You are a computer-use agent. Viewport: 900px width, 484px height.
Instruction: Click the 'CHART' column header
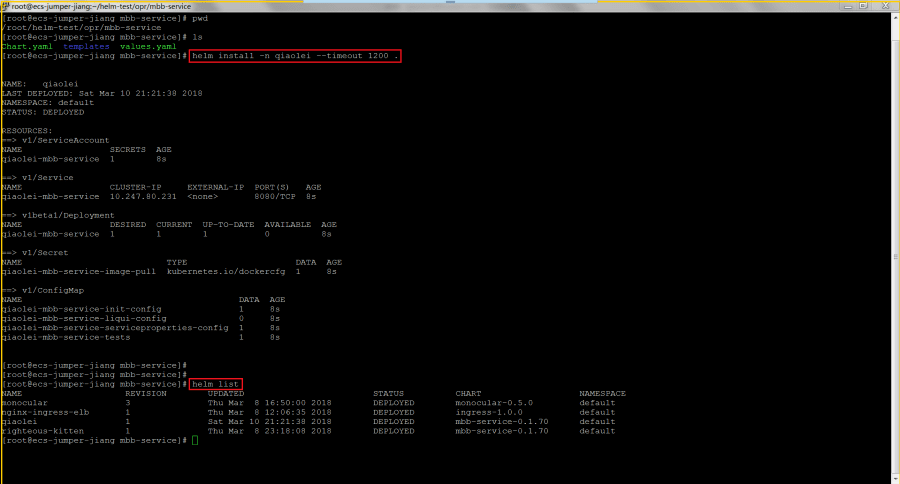pyautogui.click(x=468, y=393)
